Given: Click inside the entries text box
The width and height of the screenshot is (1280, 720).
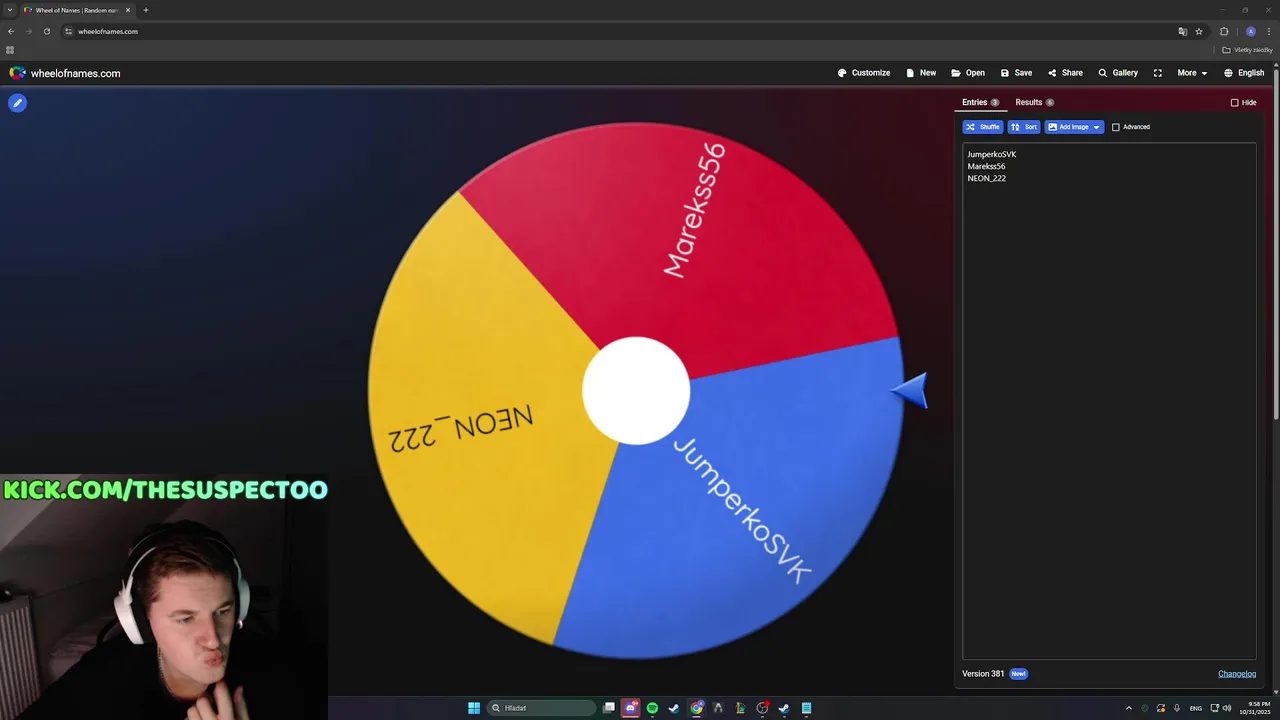Looking at the screenshot, I should [x=1109, y=400].
